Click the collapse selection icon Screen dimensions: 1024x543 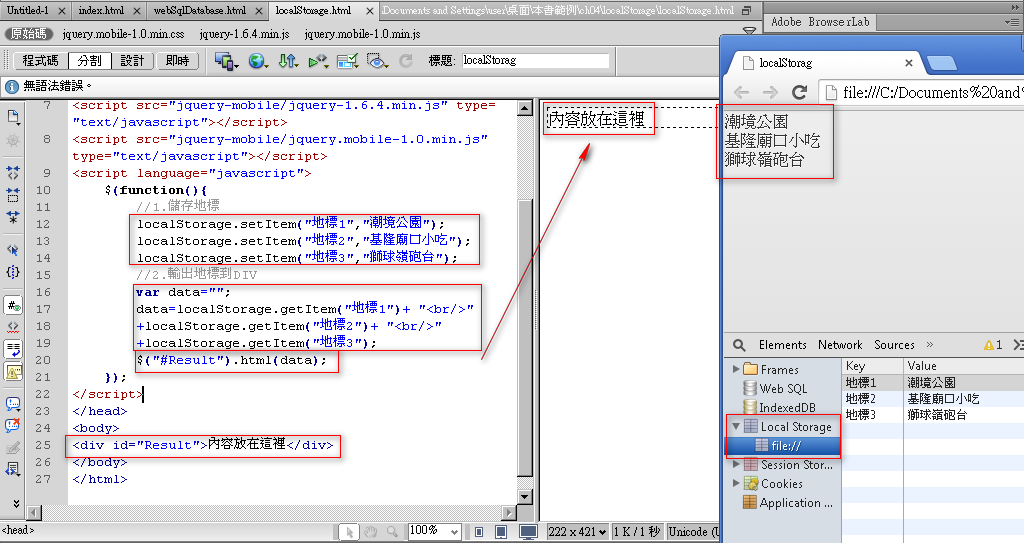point(13,195)
